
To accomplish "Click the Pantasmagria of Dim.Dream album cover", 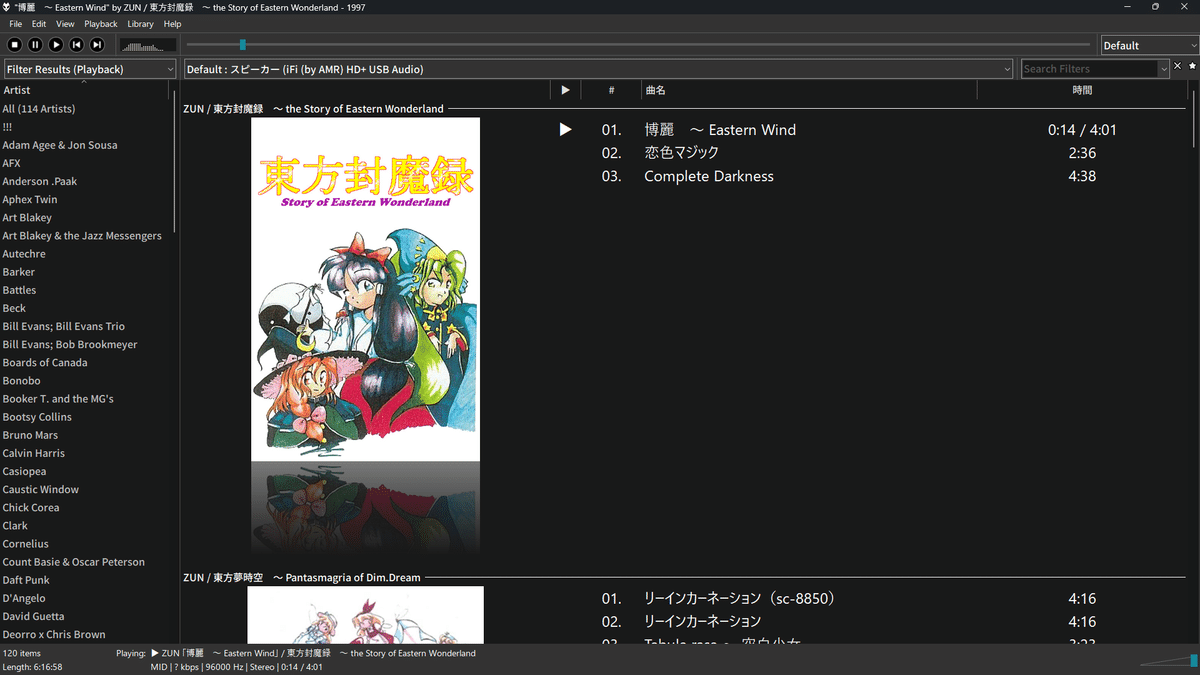I will tap(365, 615).
